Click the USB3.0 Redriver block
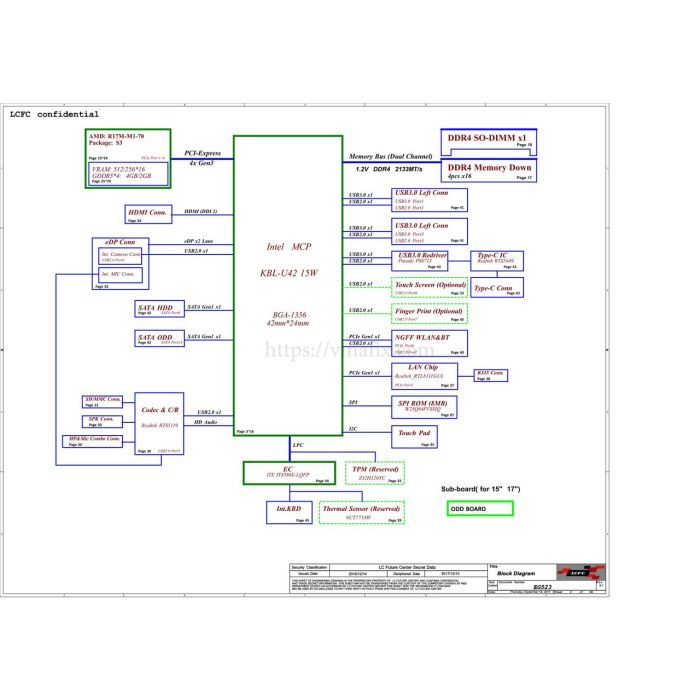The image size is (700, 700). click(x=420, y=261)
